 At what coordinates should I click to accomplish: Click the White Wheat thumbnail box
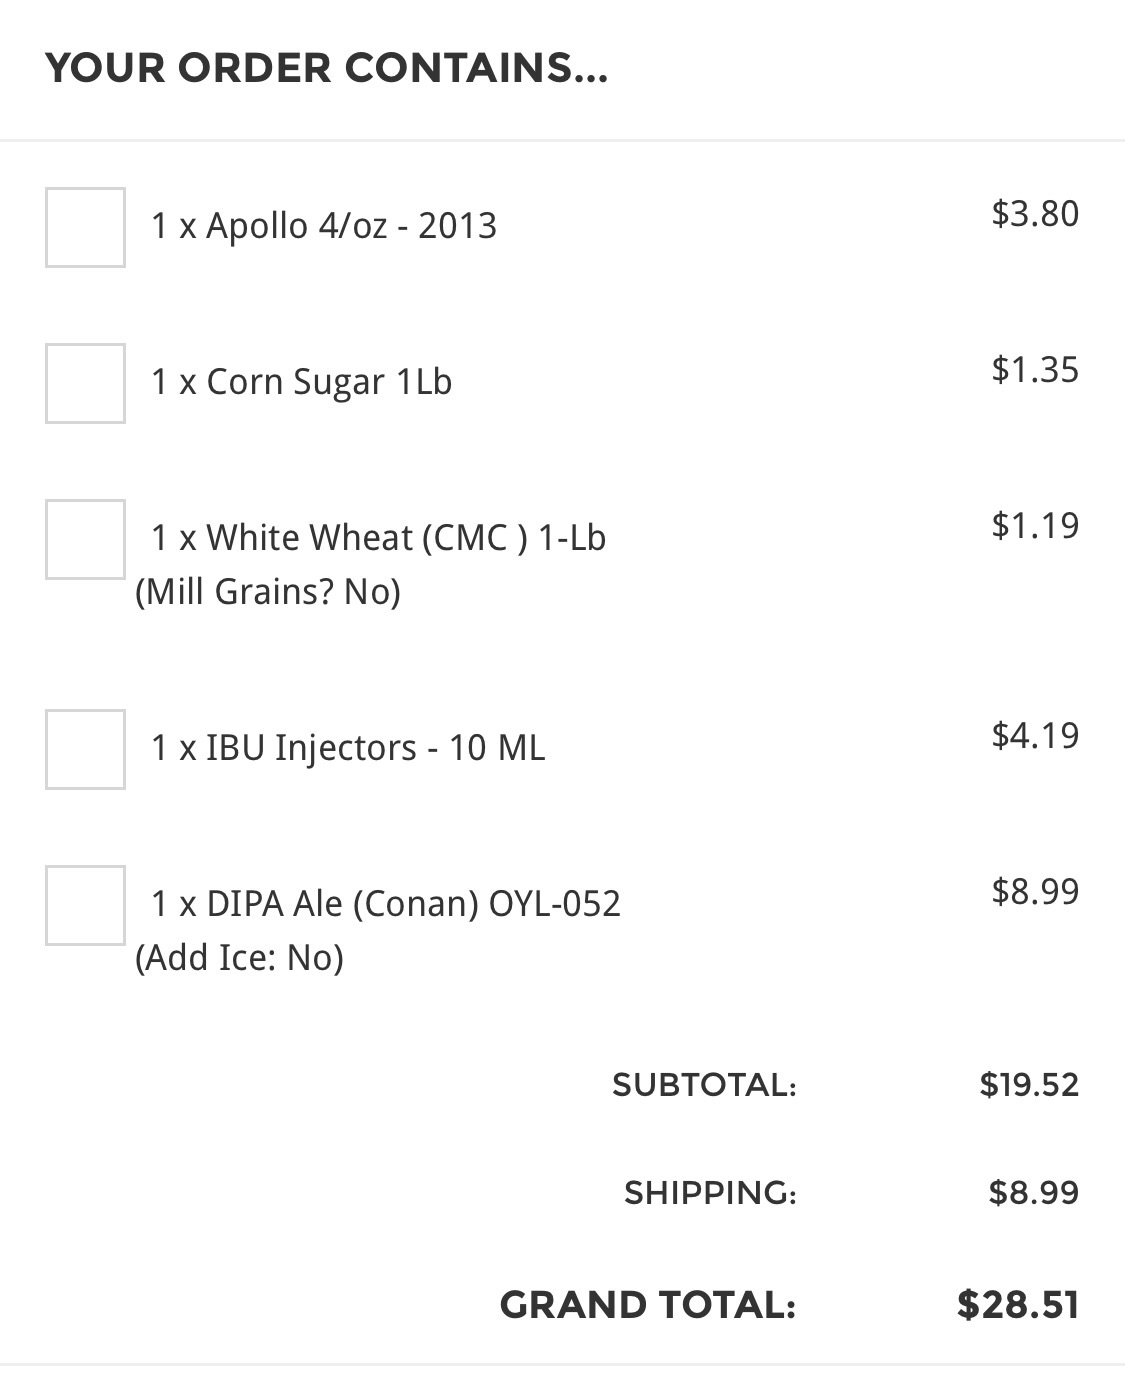tap(85, 539)
